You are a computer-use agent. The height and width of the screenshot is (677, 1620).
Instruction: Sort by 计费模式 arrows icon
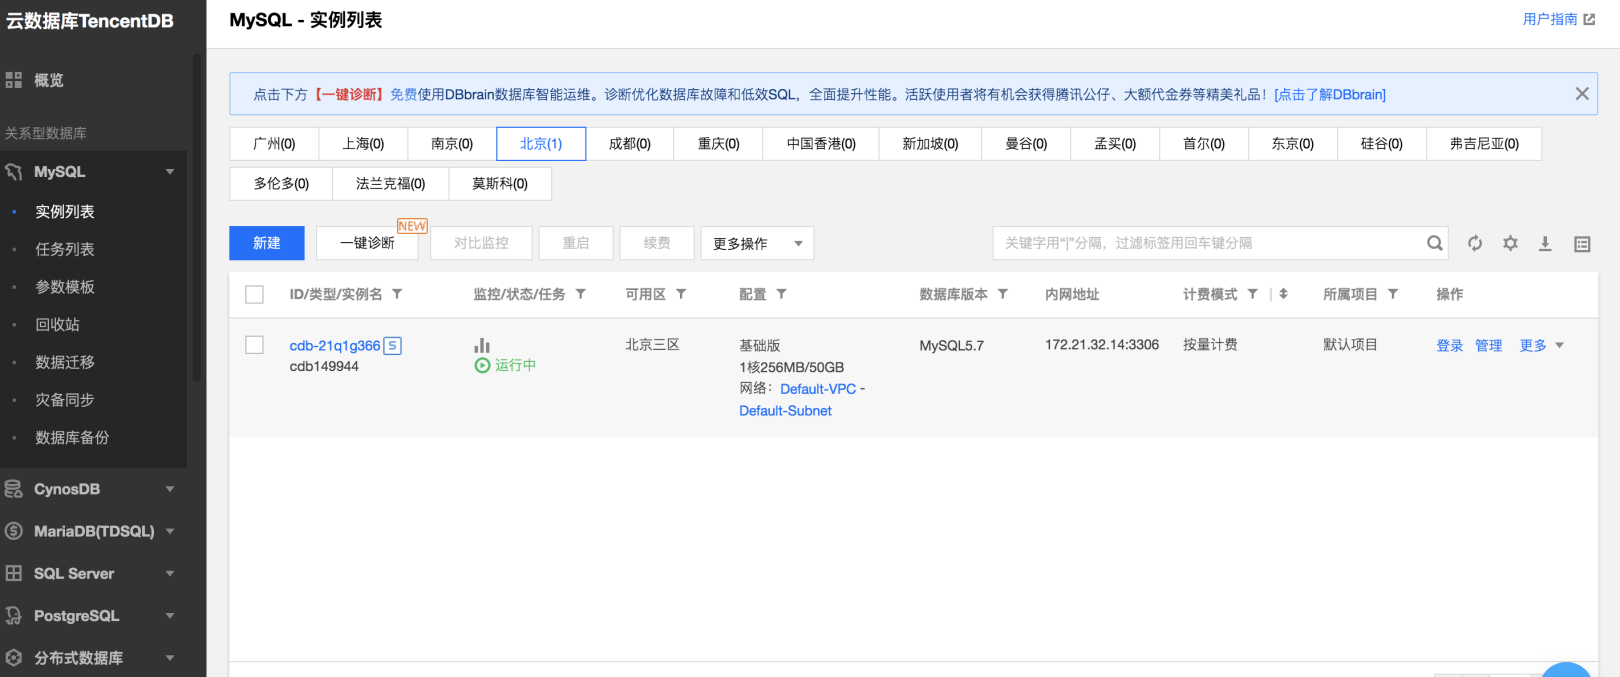(x=1284, y=294)
